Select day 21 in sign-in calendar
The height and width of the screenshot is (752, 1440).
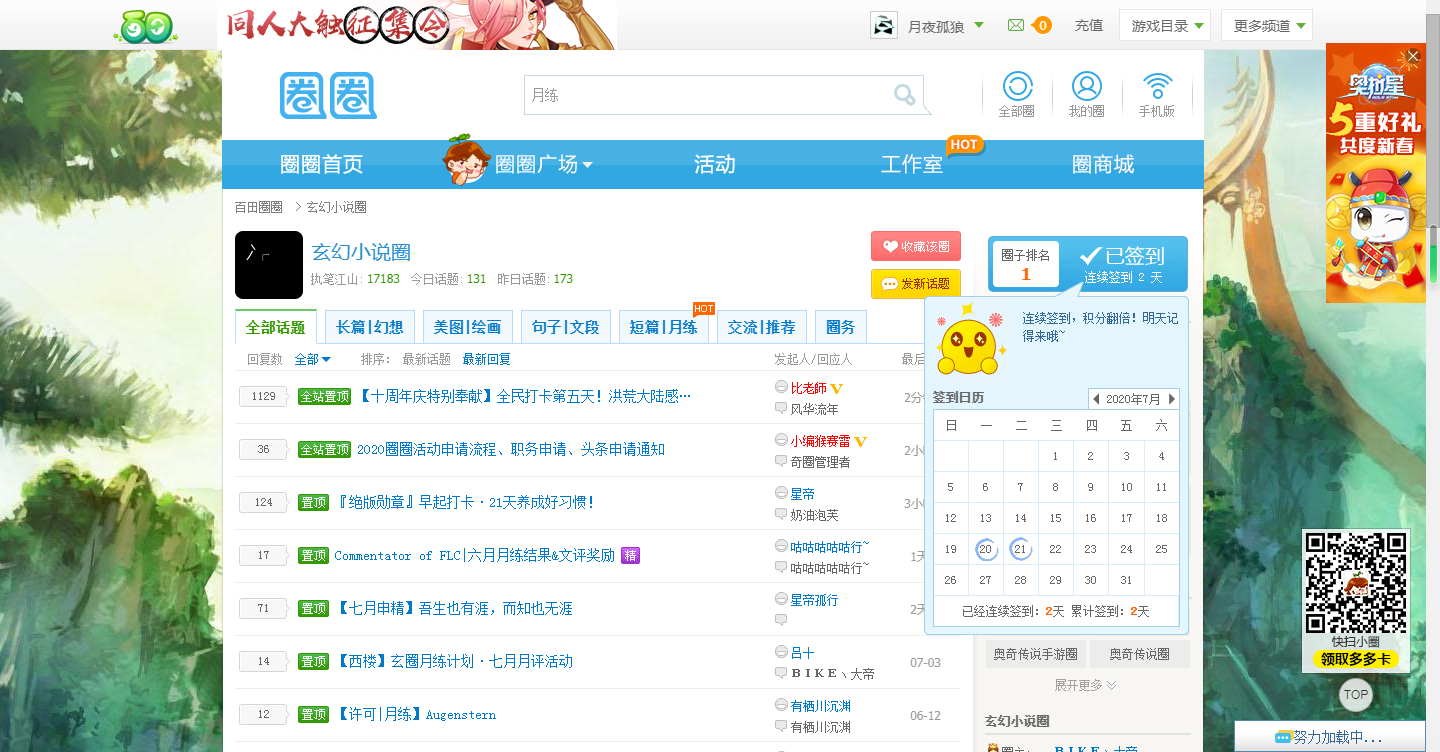click(x=1020, y=549)
